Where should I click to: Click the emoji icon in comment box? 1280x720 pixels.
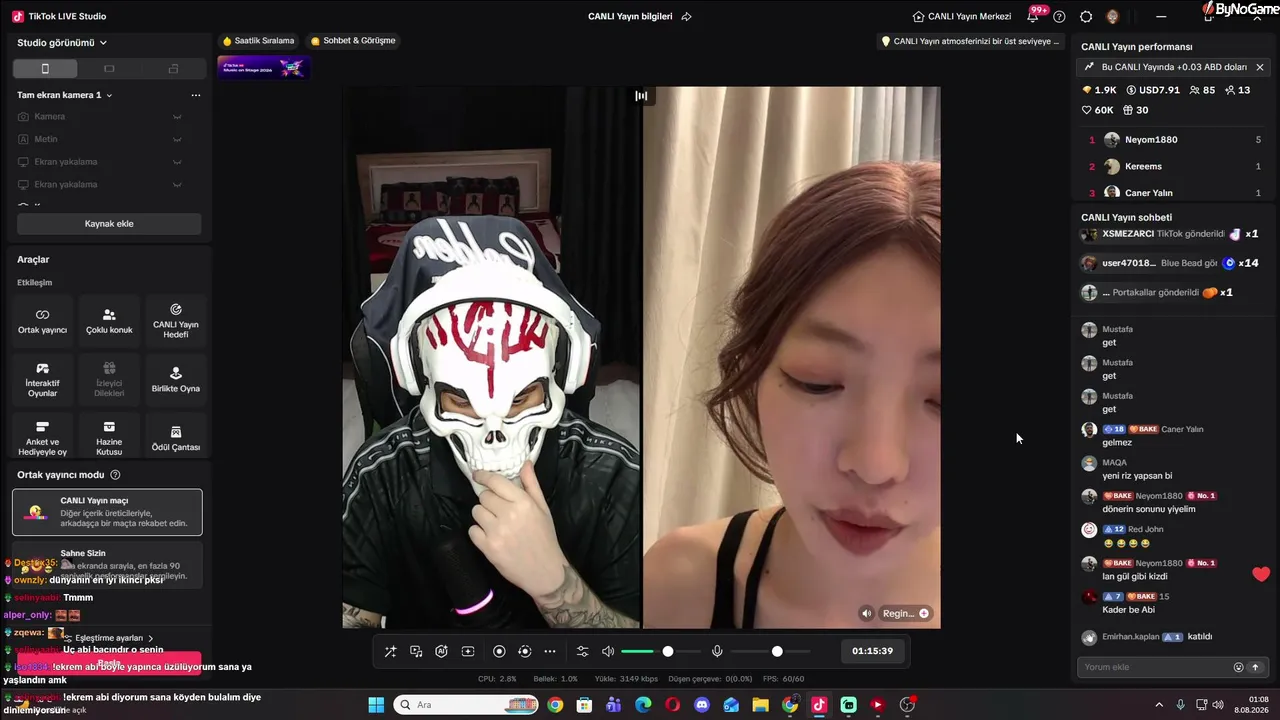click(1238, 667)
